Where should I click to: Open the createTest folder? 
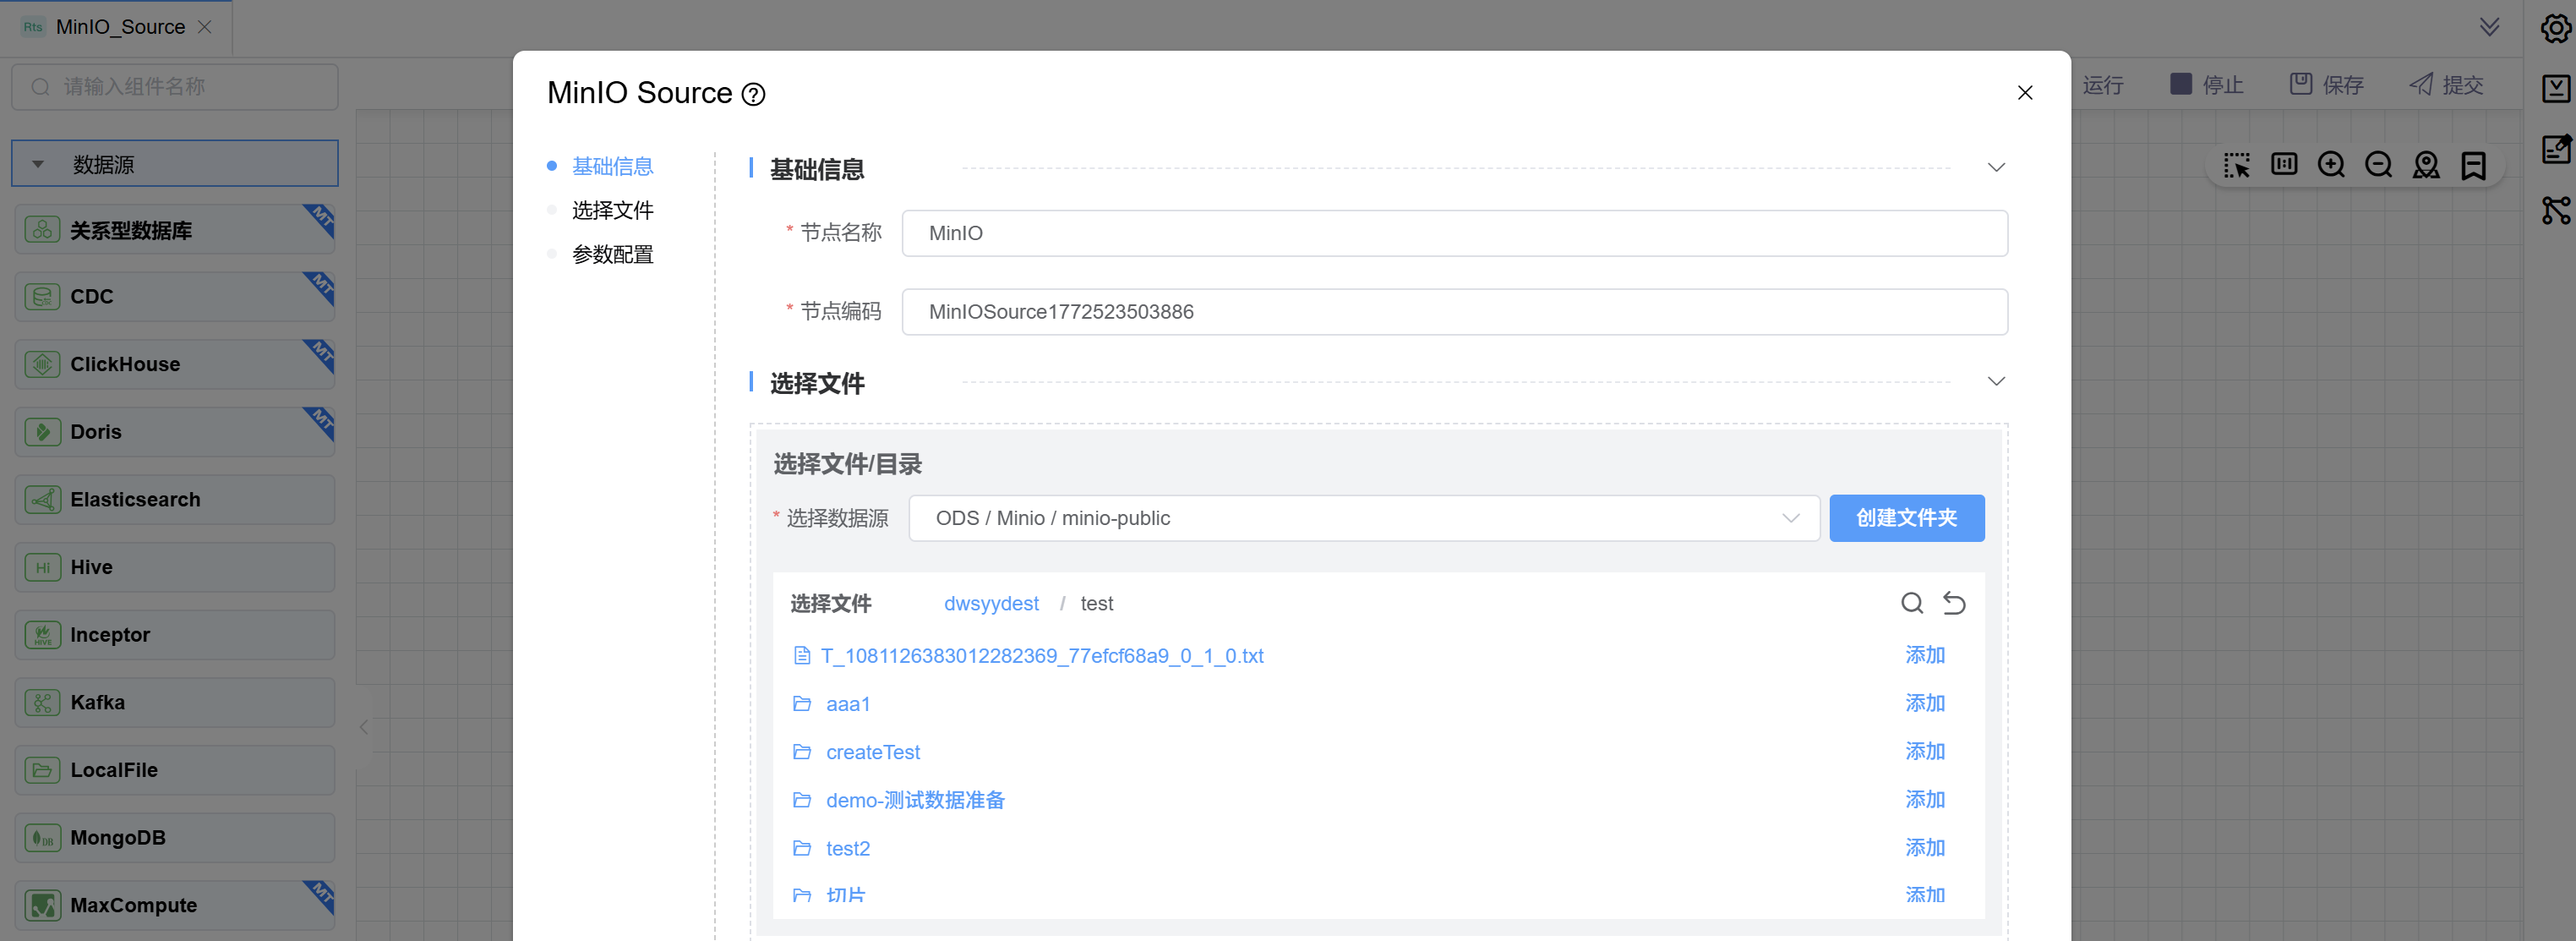point(872,752)
